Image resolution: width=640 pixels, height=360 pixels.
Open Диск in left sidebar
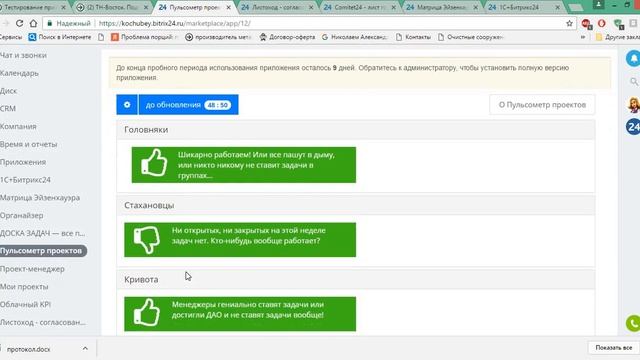pyautogui.click(x=9, y=91)
